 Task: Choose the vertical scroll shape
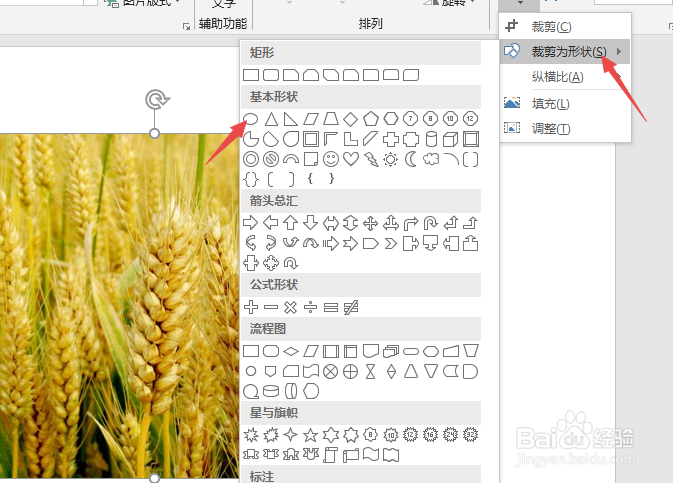coord(330,454)
